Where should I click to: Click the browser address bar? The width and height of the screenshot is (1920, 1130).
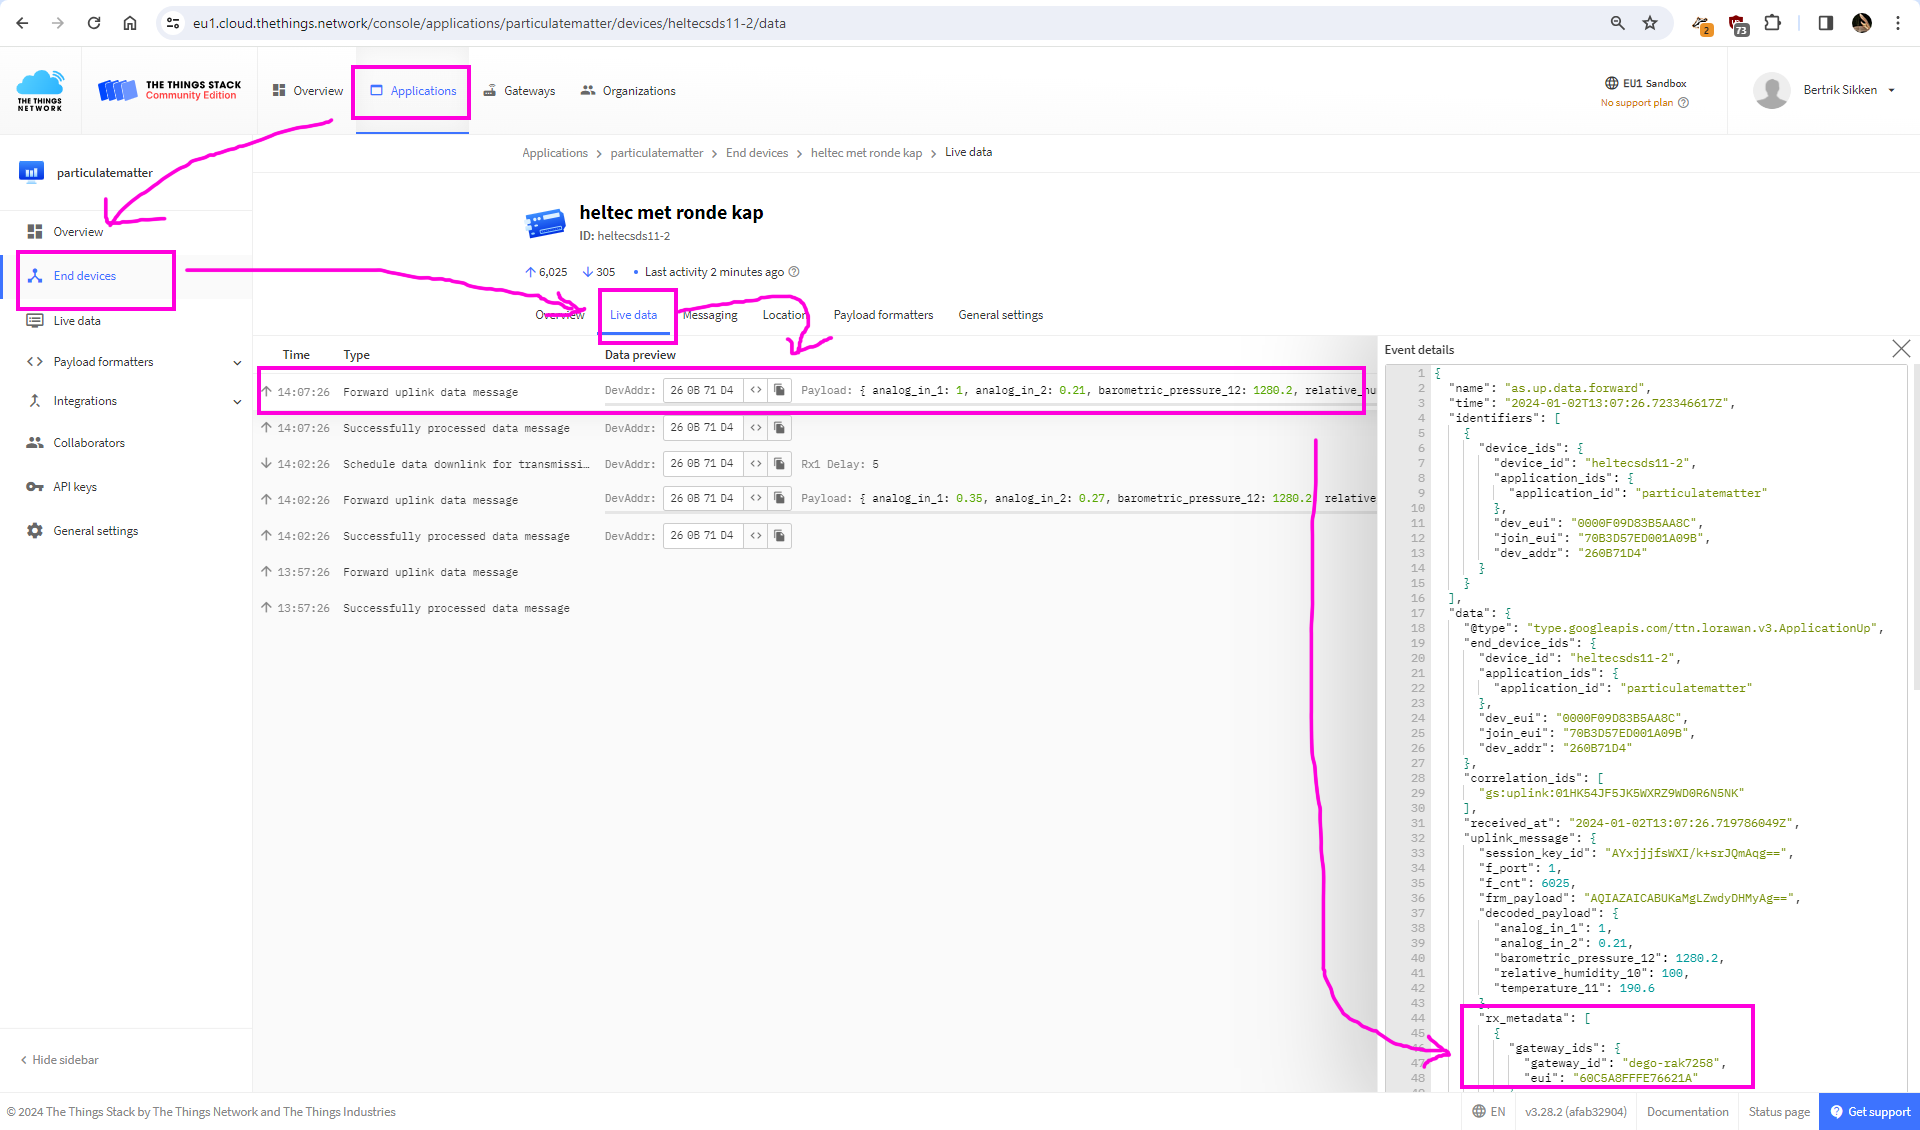(890, 23)
